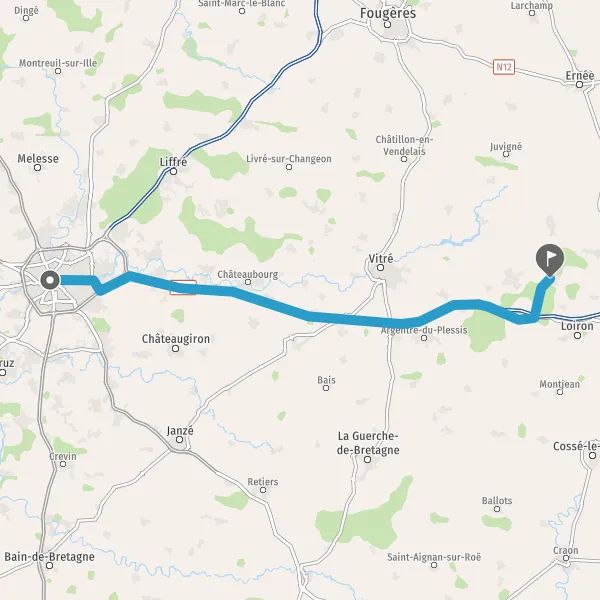Click the Ernée town label
Screen dimensions: 600x600
580,75
